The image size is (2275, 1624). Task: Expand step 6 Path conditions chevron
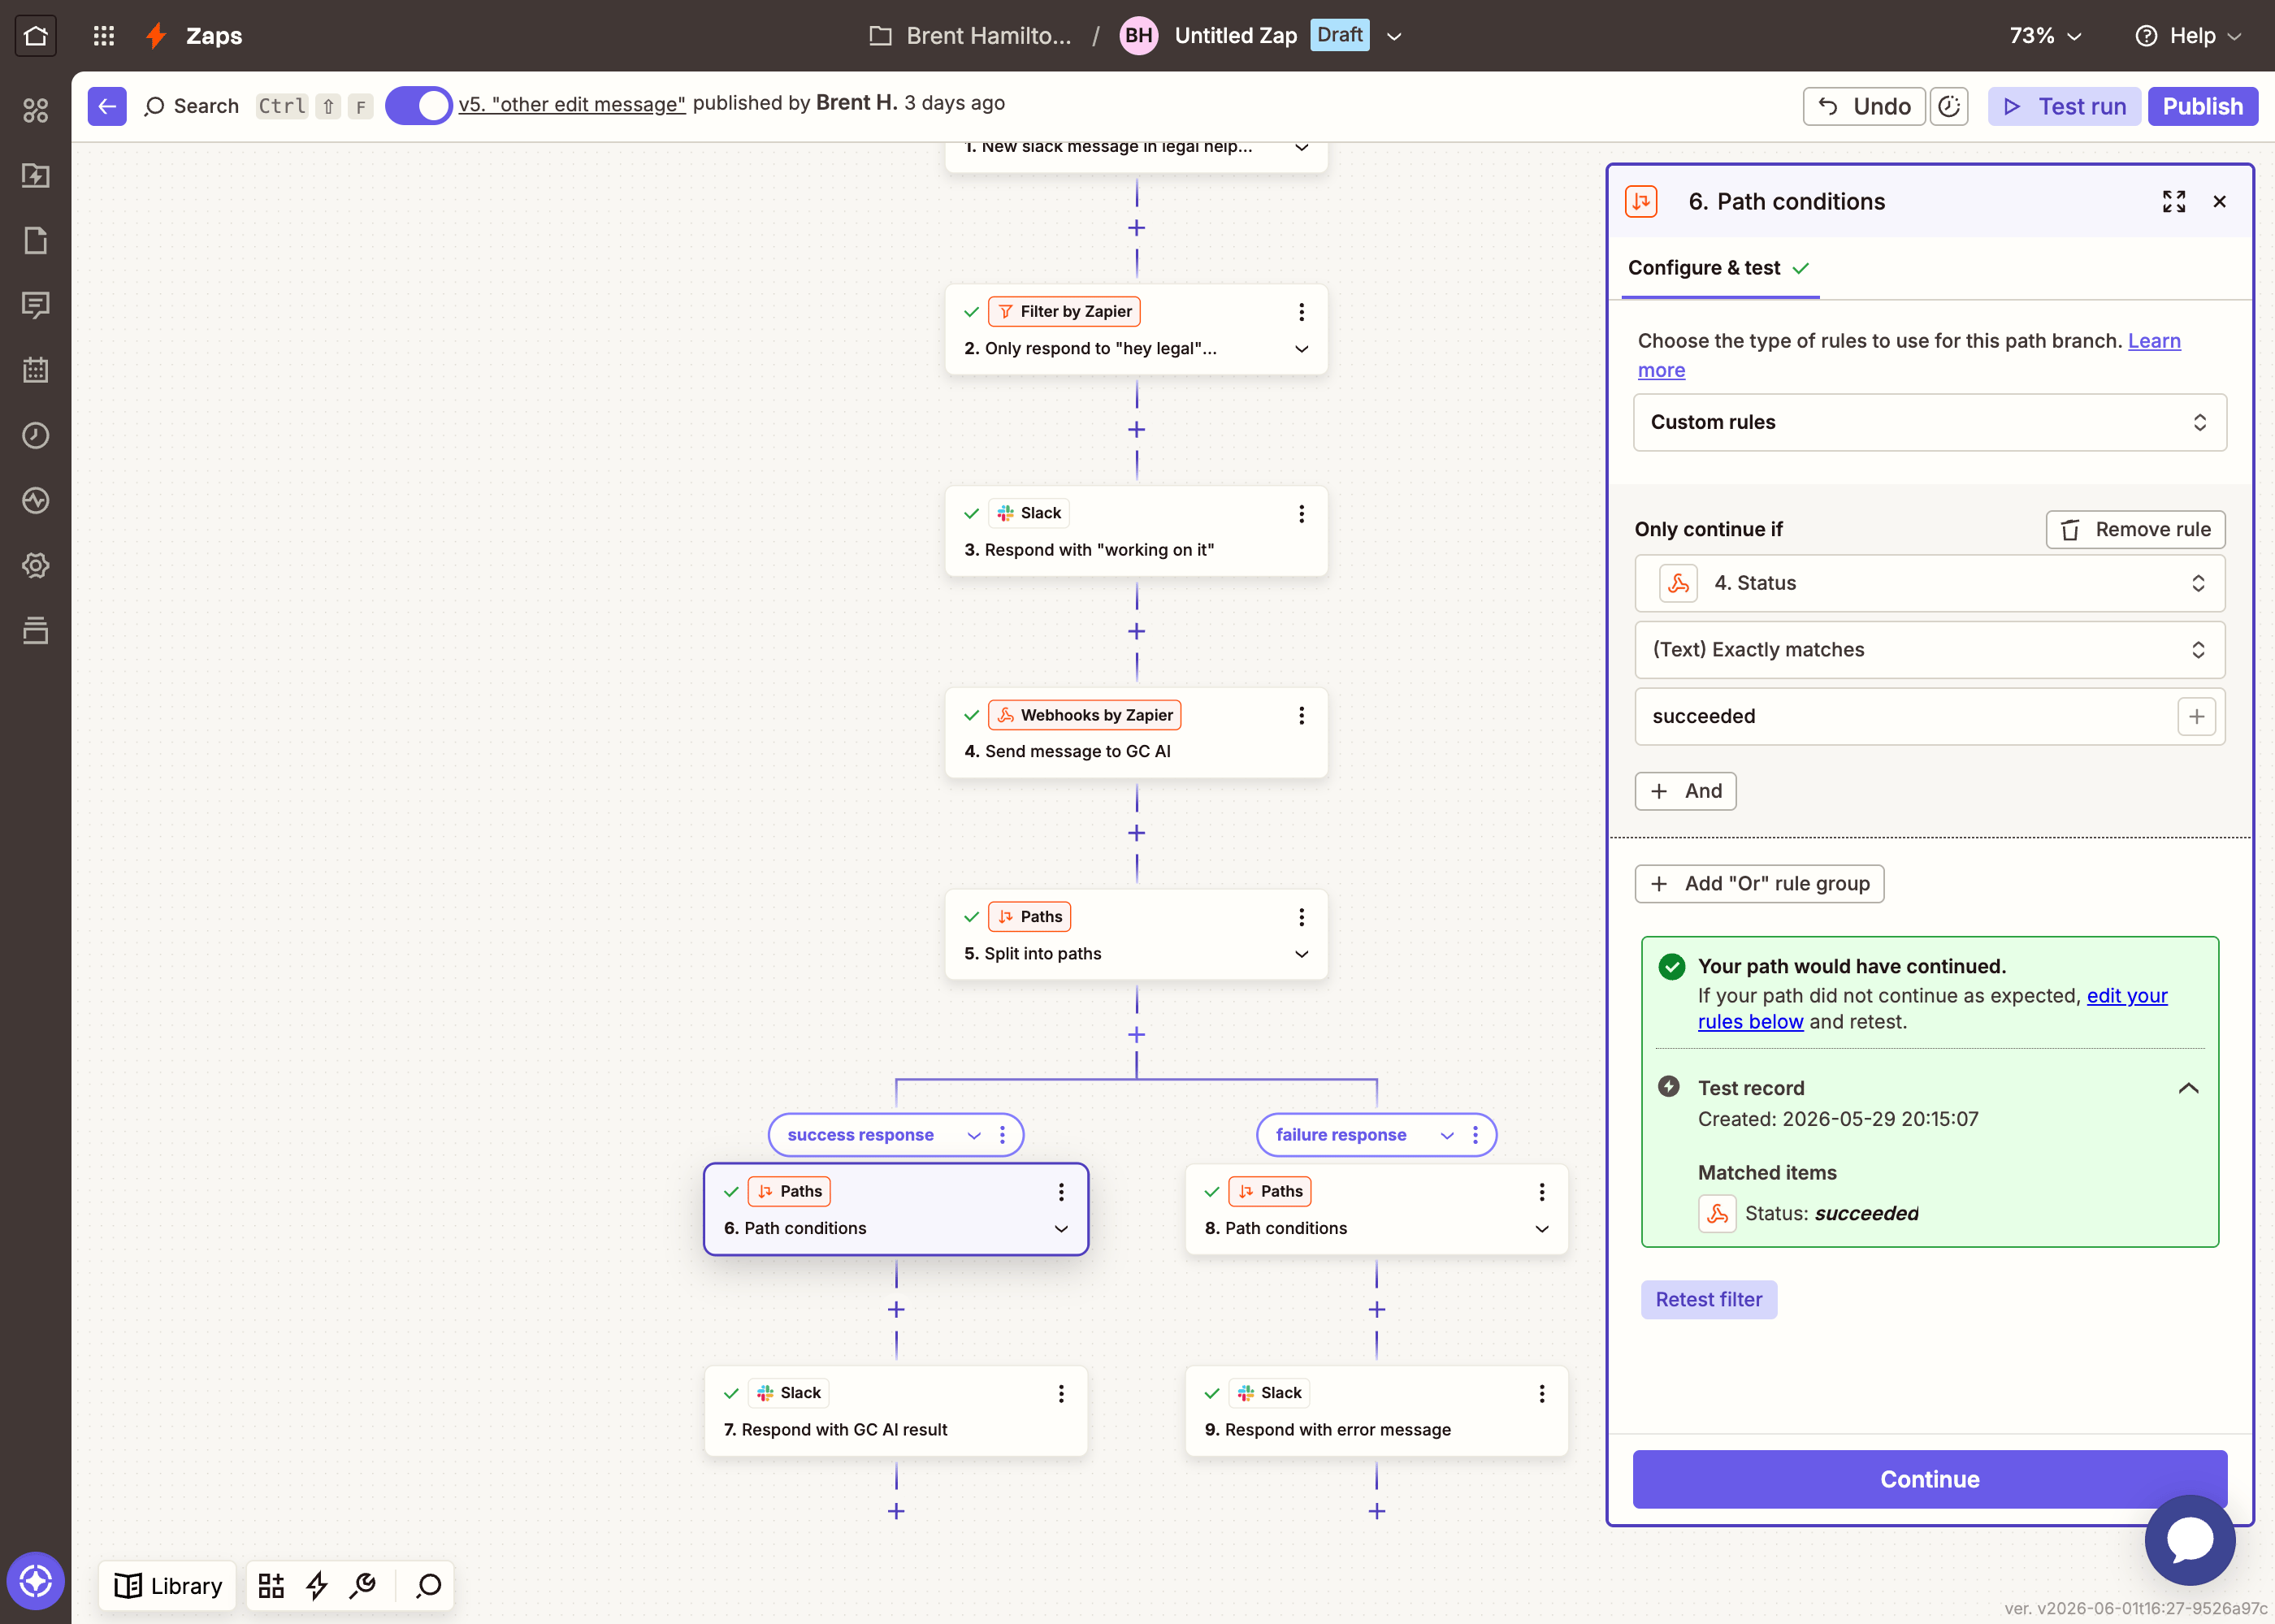click(x=1061, y=1229)
